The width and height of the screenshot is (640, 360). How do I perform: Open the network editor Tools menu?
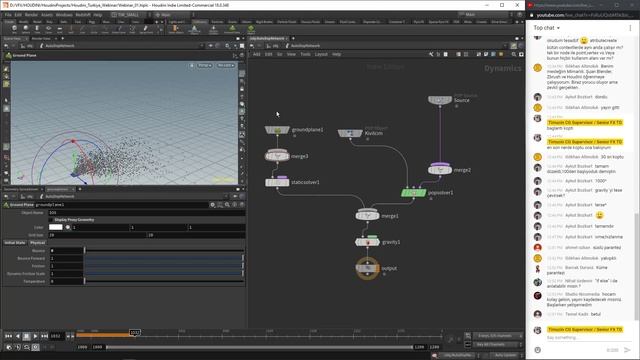(305, 54)
